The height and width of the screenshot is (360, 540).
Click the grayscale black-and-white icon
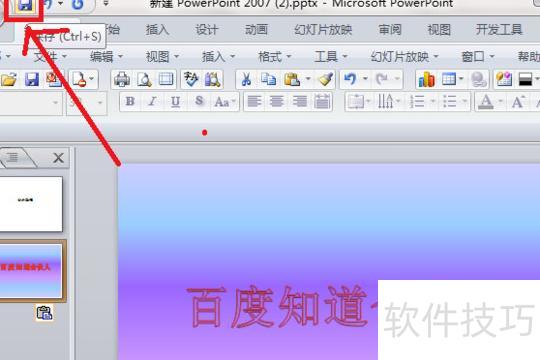526,80
